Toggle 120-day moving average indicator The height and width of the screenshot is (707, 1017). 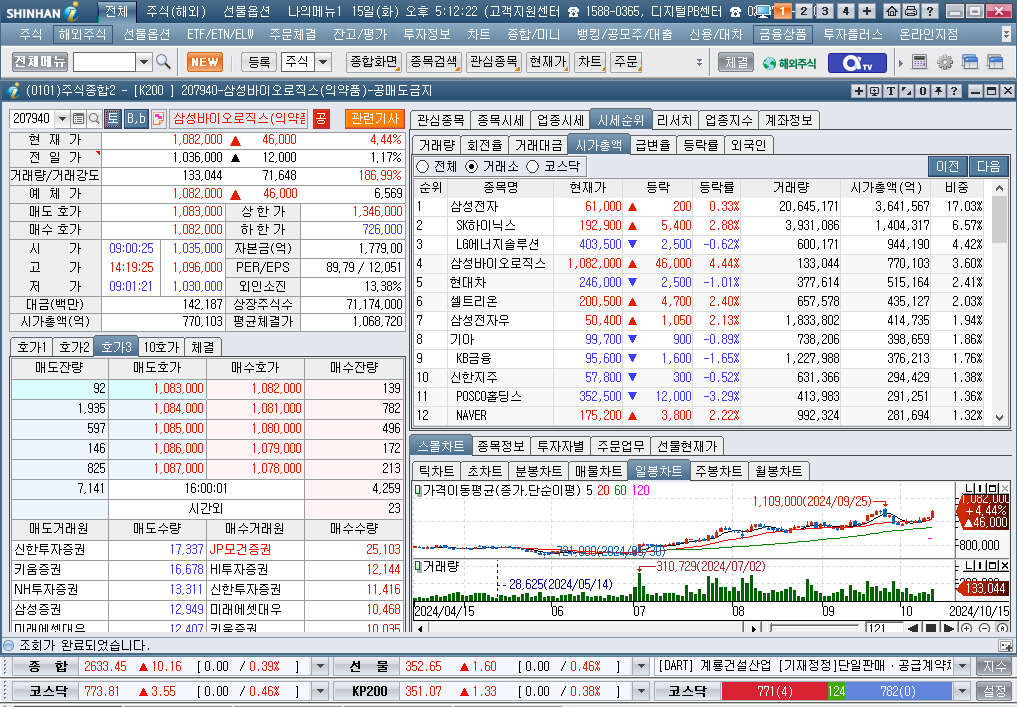pos(640,490)
